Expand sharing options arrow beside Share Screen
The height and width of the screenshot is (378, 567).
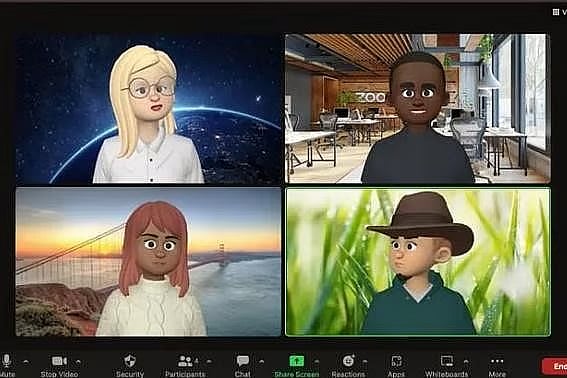(317, 361)
